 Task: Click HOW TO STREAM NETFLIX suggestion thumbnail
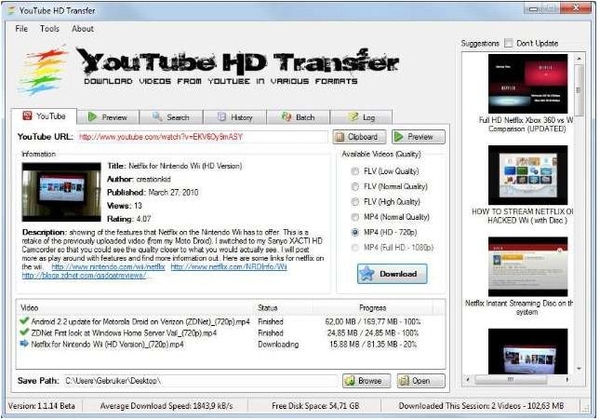pos(528,175)
